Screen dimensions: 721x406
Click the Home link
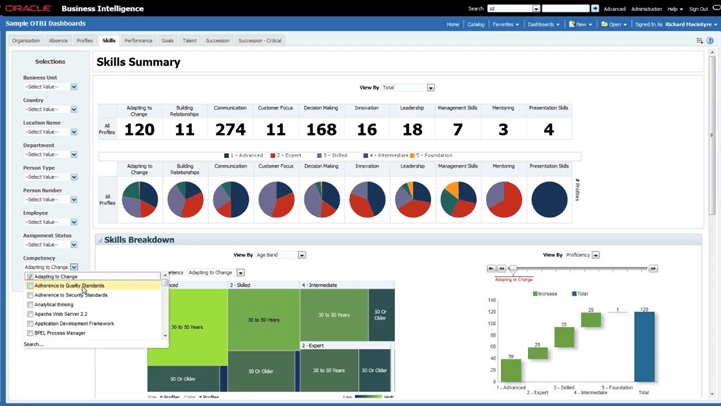pyautogui.click(x=453, y=24)
